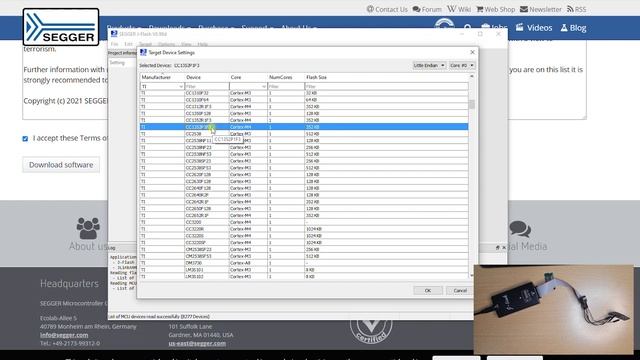Click the Target Device Settings dialog icon
This screenshot has height=360, width=640.
[x=143, y=52]
